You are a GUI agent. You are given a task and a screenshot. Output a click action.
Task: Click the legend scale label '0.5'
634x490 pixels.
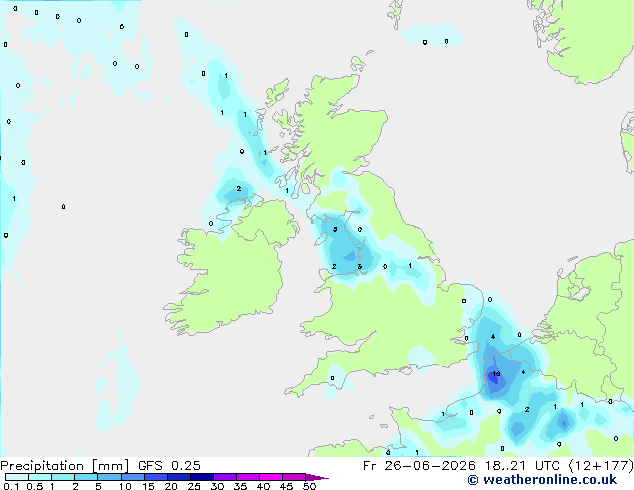tap(35, 486)
